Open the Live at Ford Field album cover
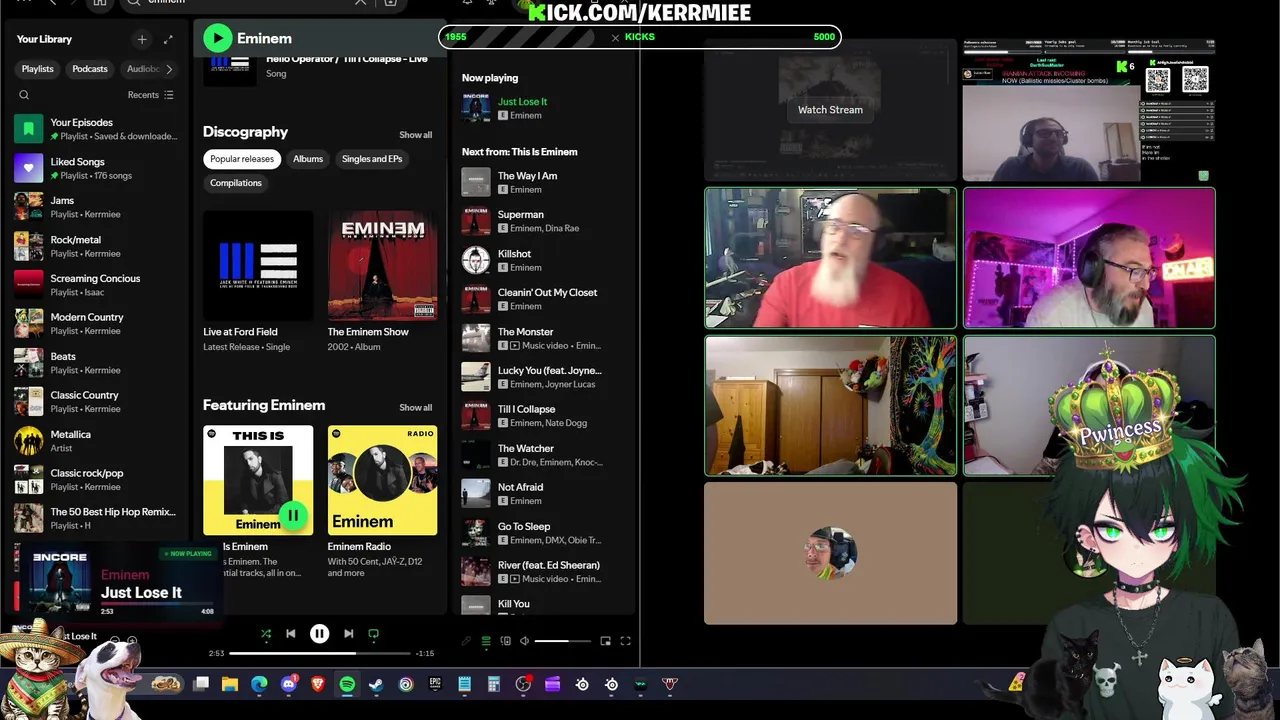1280x720 pixels. [258, 265]
